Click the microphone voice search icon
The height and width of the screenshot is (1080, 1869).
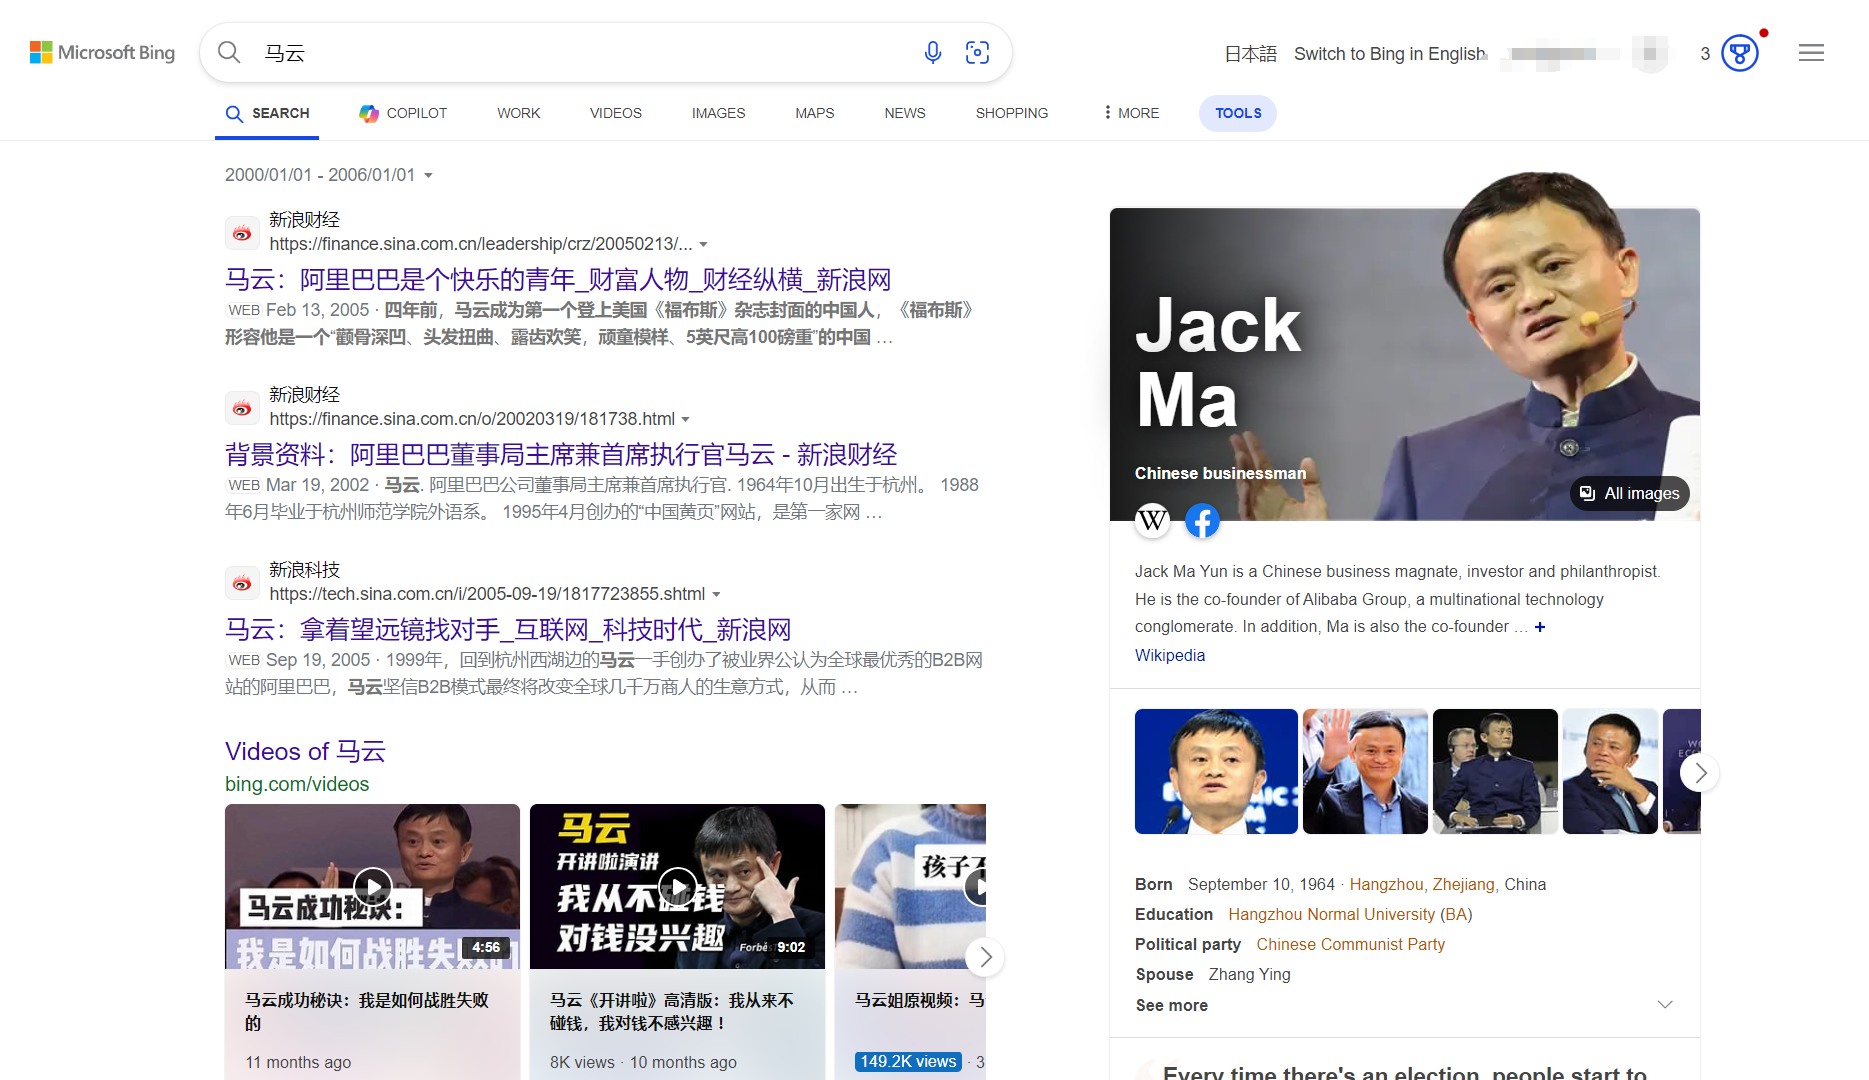[x=932, y=53]
